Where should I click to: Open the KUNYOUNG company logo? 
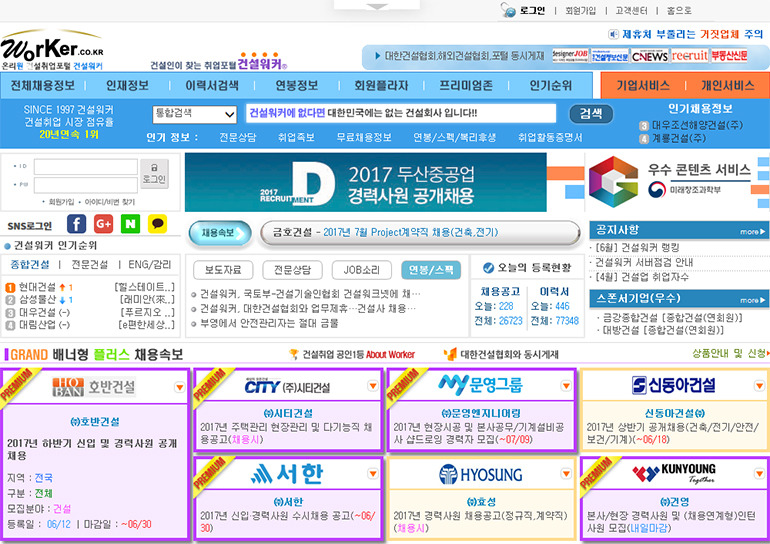coord(674,473)
